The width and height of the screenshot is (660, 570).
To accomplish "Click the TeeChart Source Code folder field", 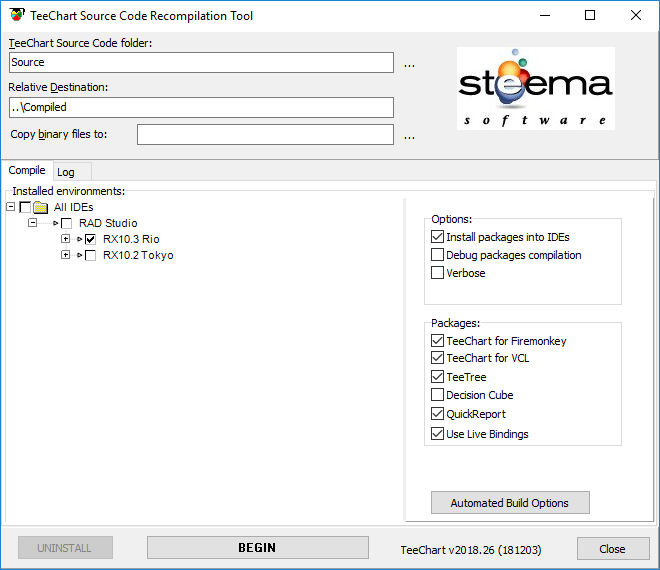I will [x=201, y=62].
